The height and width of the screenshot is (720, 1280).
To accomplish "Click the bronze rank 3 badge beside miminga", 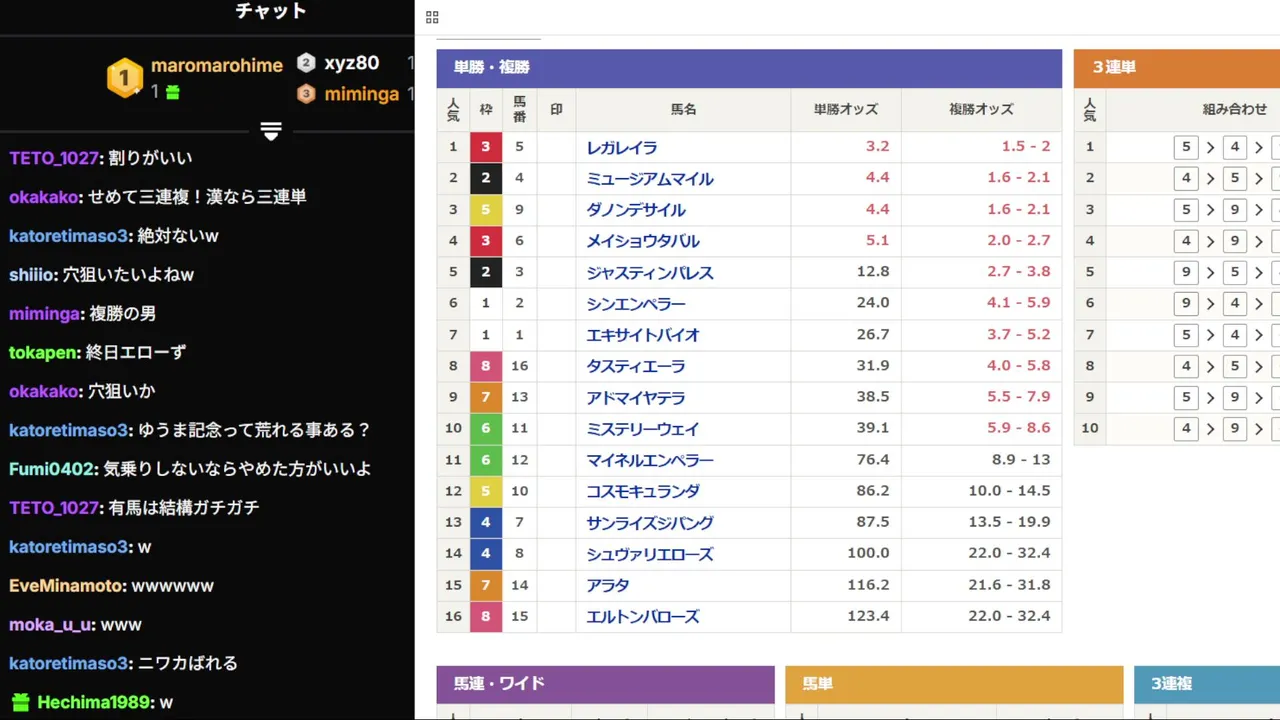I will click(x=306, y=94).
